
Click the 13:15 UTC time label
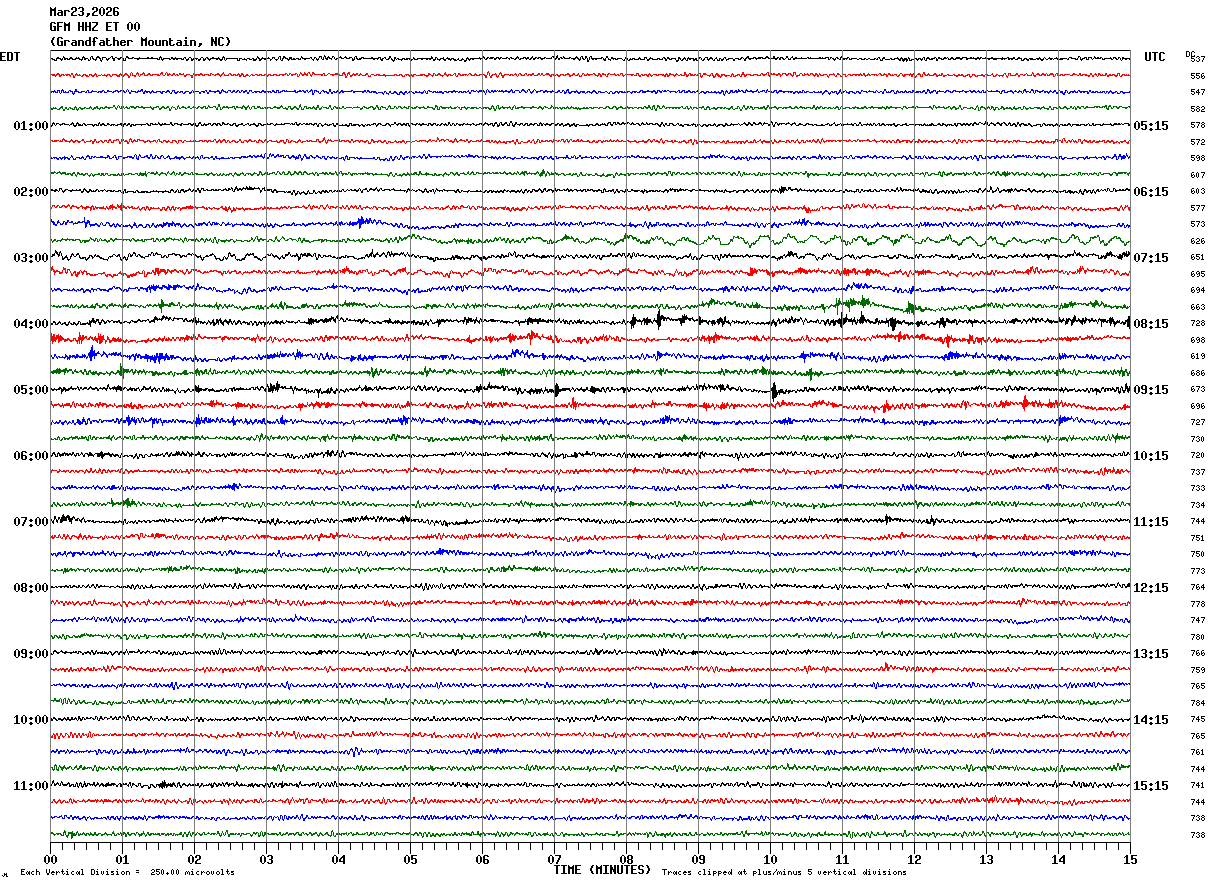(x=1151, y=654)
